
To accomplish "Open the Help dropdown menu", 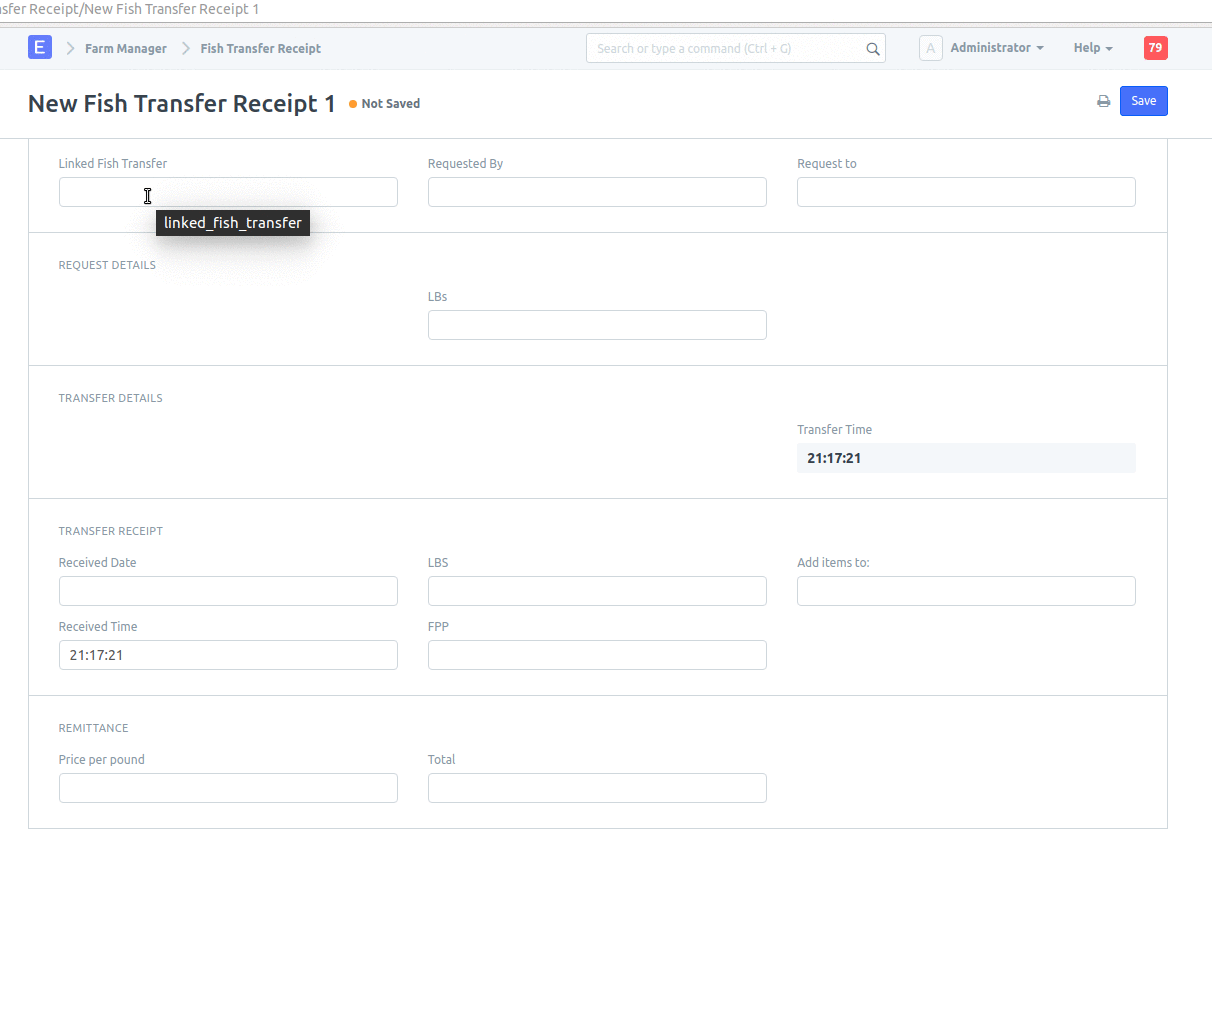I will tap(1093, 48).
